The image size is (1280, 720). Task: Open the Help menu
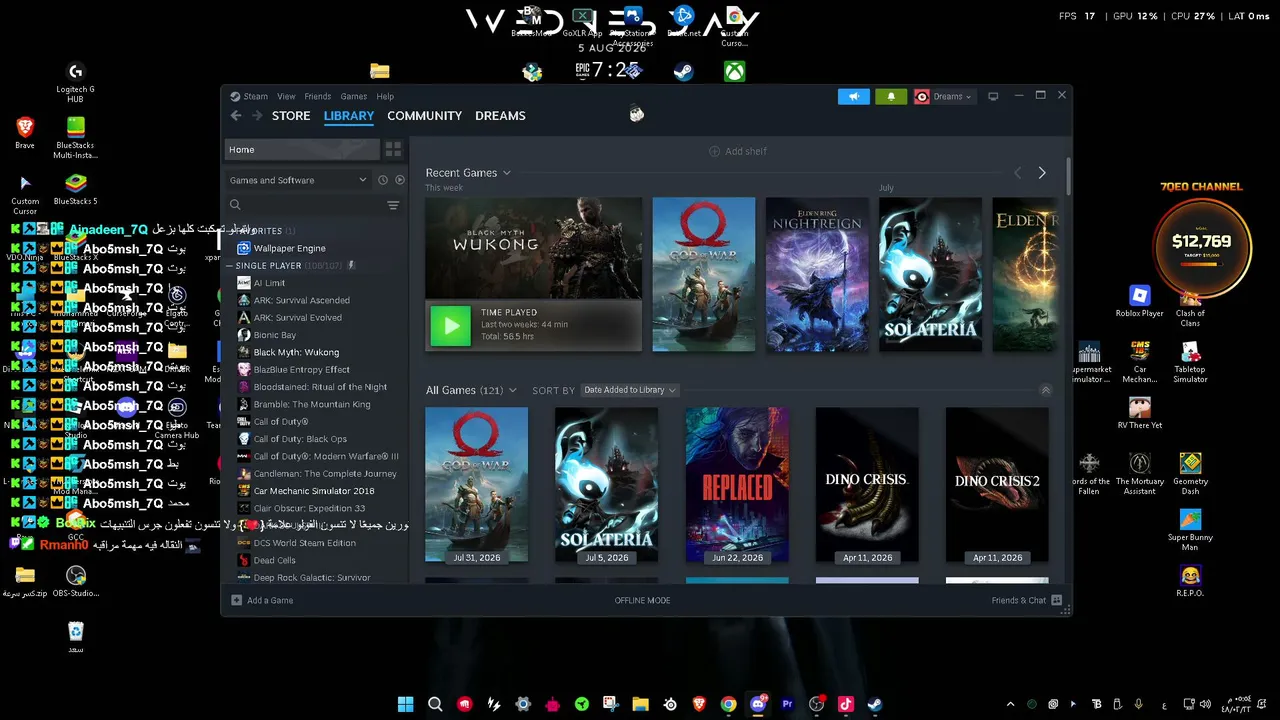click(x=385, y=97)
